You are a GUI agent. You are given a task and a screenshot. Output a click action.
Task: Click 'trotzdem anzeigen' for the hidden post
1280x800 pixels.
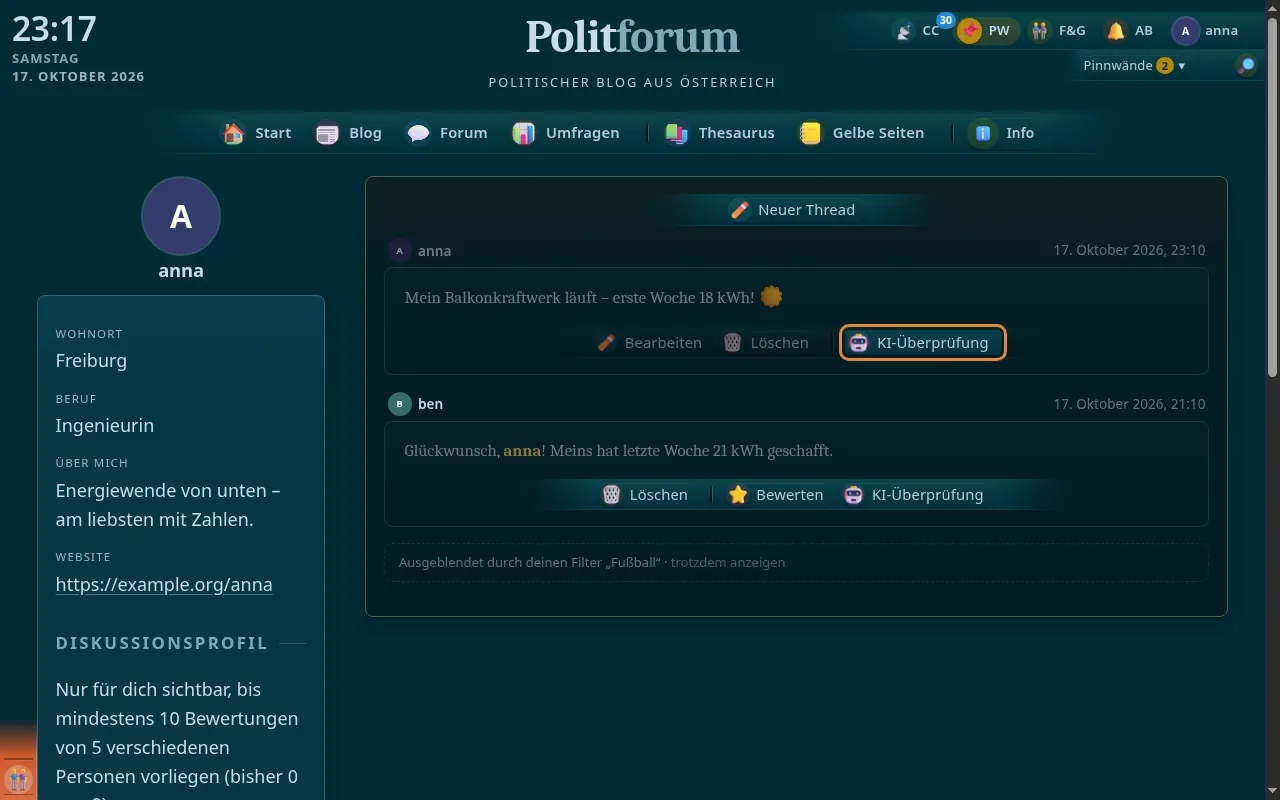coord(728,563)
